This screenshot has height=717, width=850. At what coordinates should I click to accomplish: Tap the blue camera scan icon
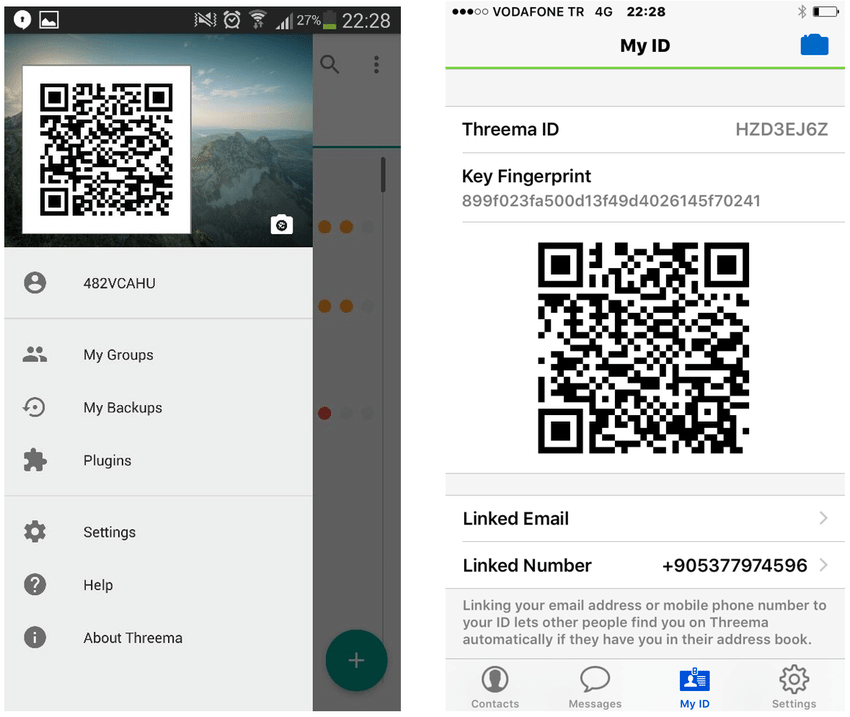click(814, 45)
